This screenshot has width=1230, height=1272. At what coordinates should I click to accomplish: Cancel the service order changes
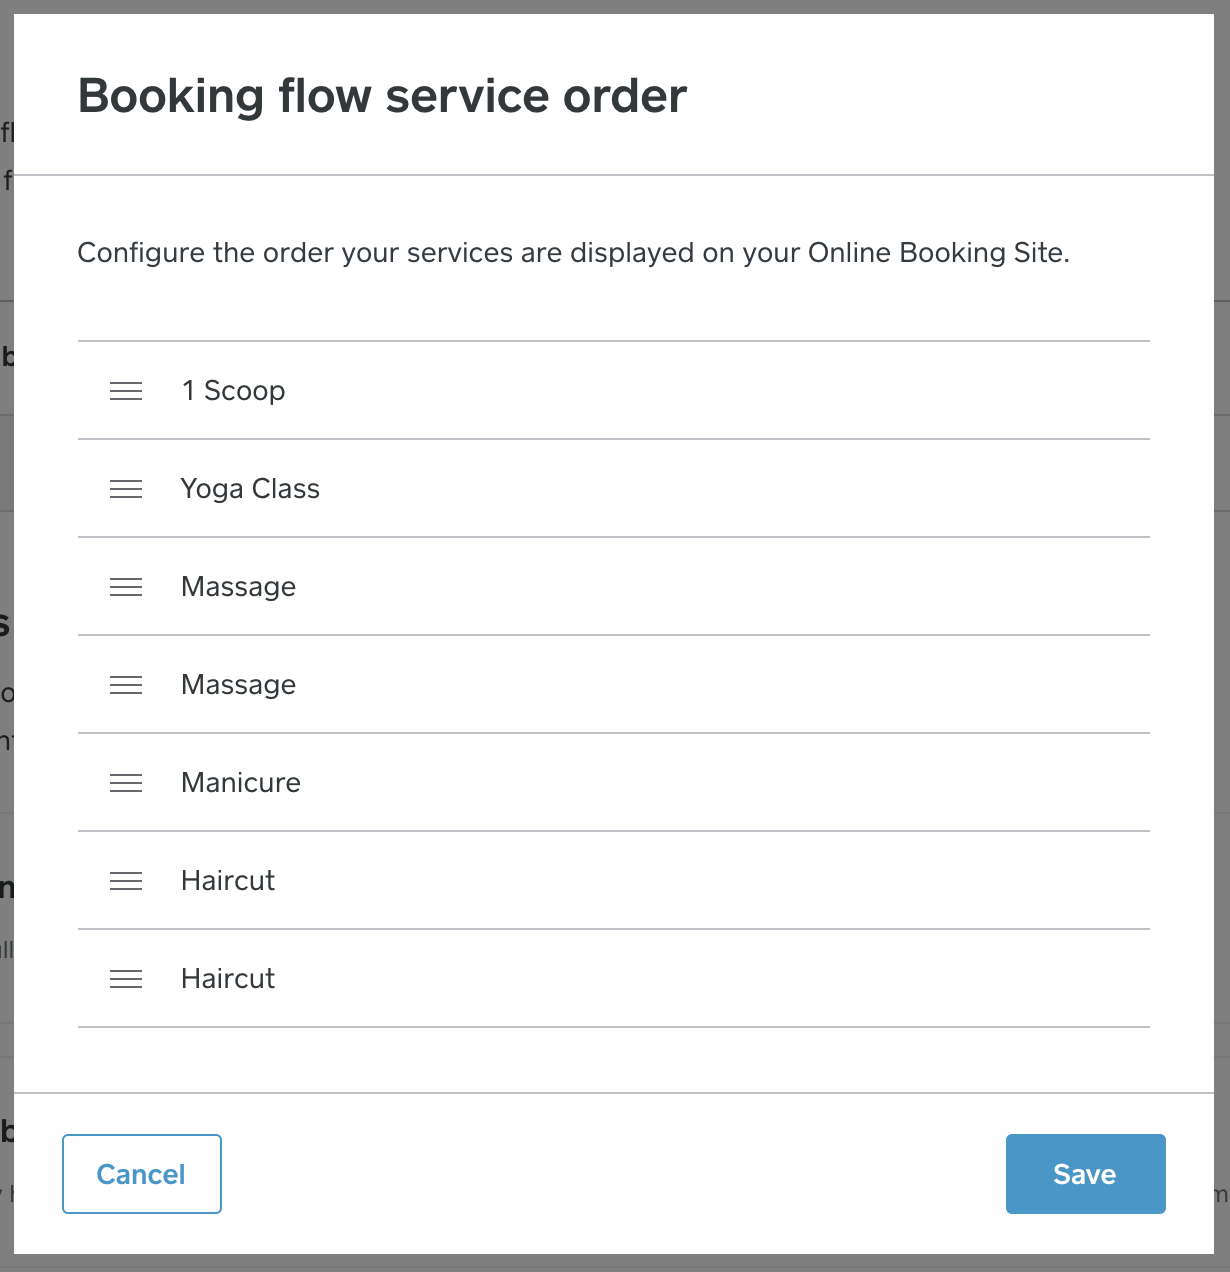[x=142, y=1174]
